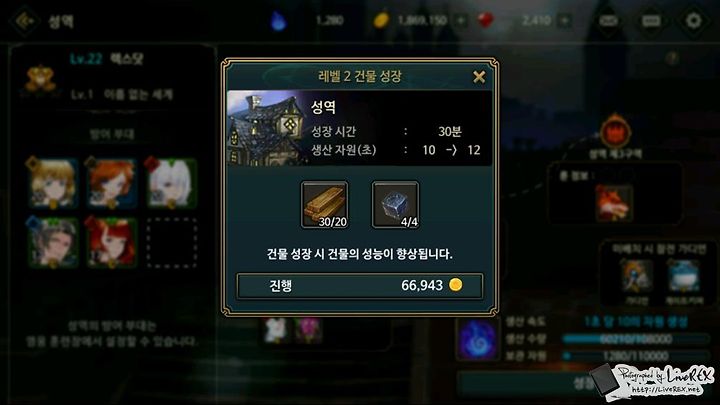
Task: Select the blonde hero portrait
Action: point(53,183)
